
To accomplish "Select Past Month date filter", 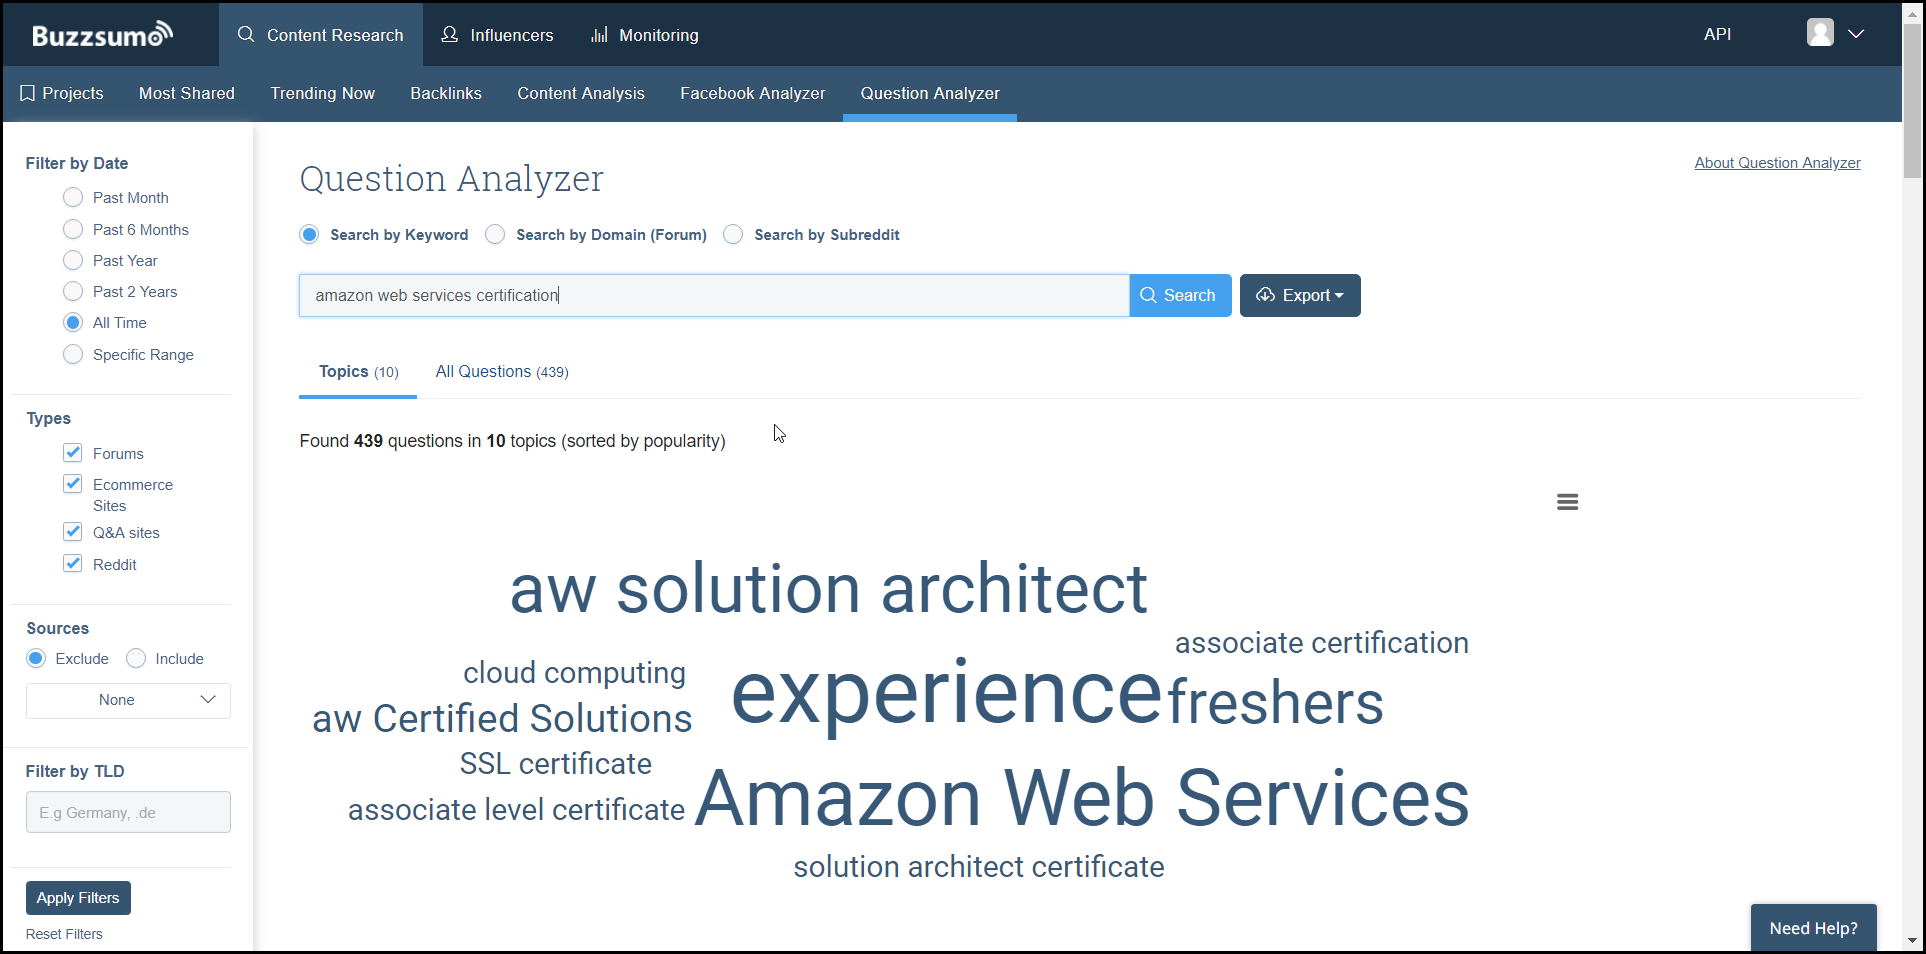I will pyautogui.click(x=73, y=198).
